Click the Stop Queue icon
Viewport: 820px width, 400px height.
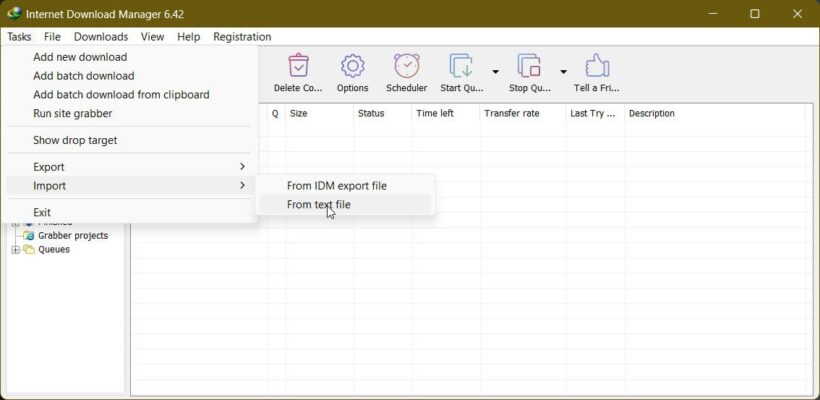click(x=529, y=67)
